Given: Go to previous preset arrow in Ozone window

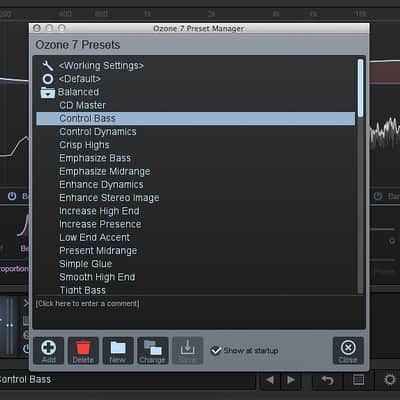Looking at the screenshot, I should pos(270,380).
